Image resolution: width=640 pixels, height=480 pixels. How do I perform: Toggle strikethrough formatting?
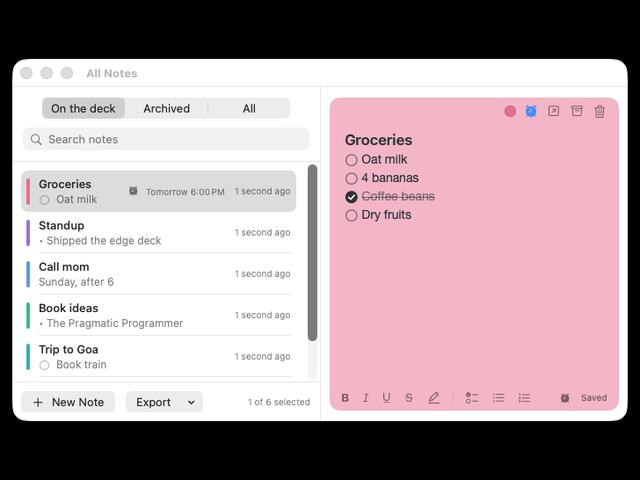(409, 398)
